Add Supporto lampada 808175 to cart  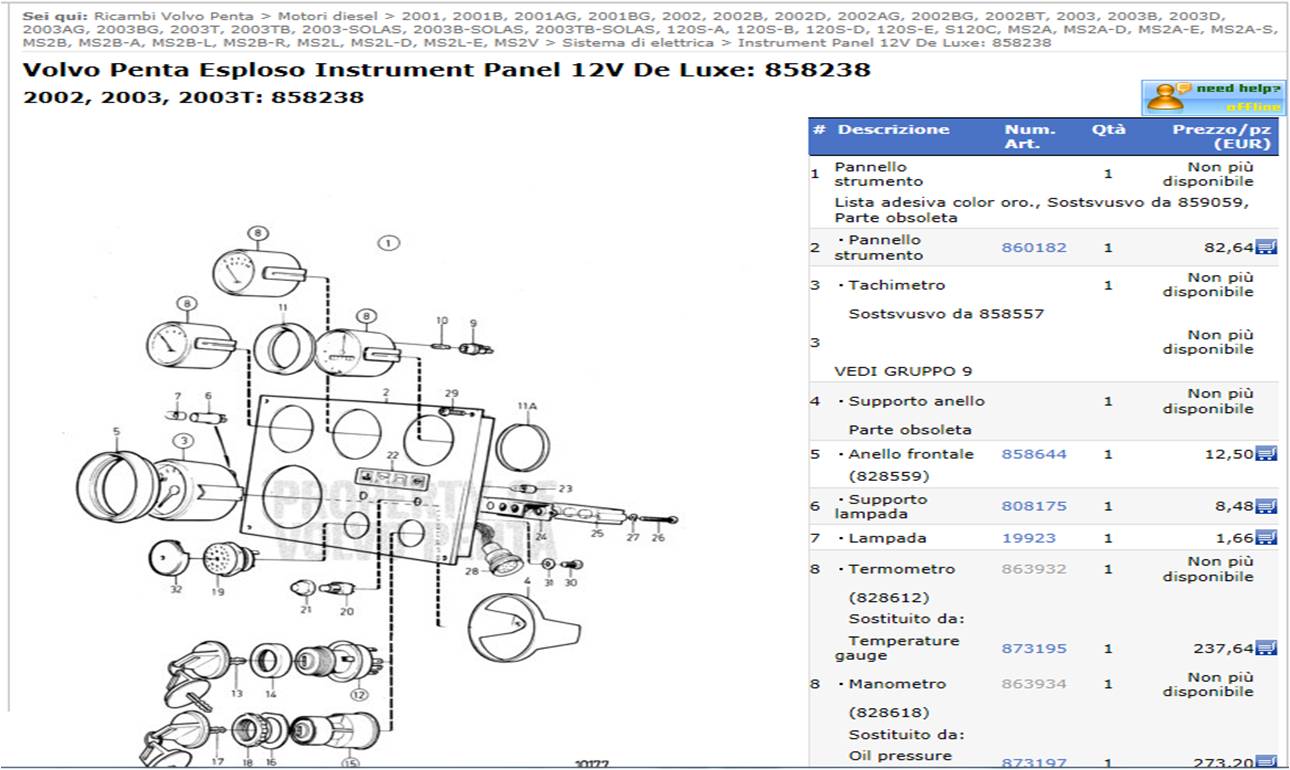click(x=1266, y=506)
